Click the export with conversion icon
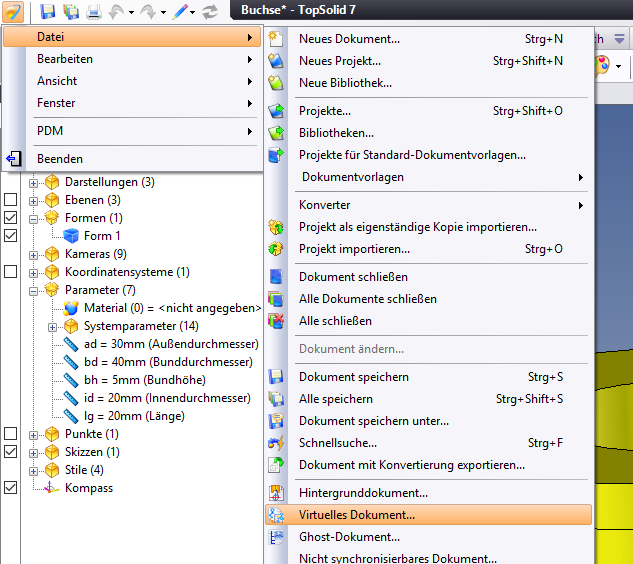Image resolution: width=633 pixels, height=564 pixels. pyautogui.click(x=276, y=465)
